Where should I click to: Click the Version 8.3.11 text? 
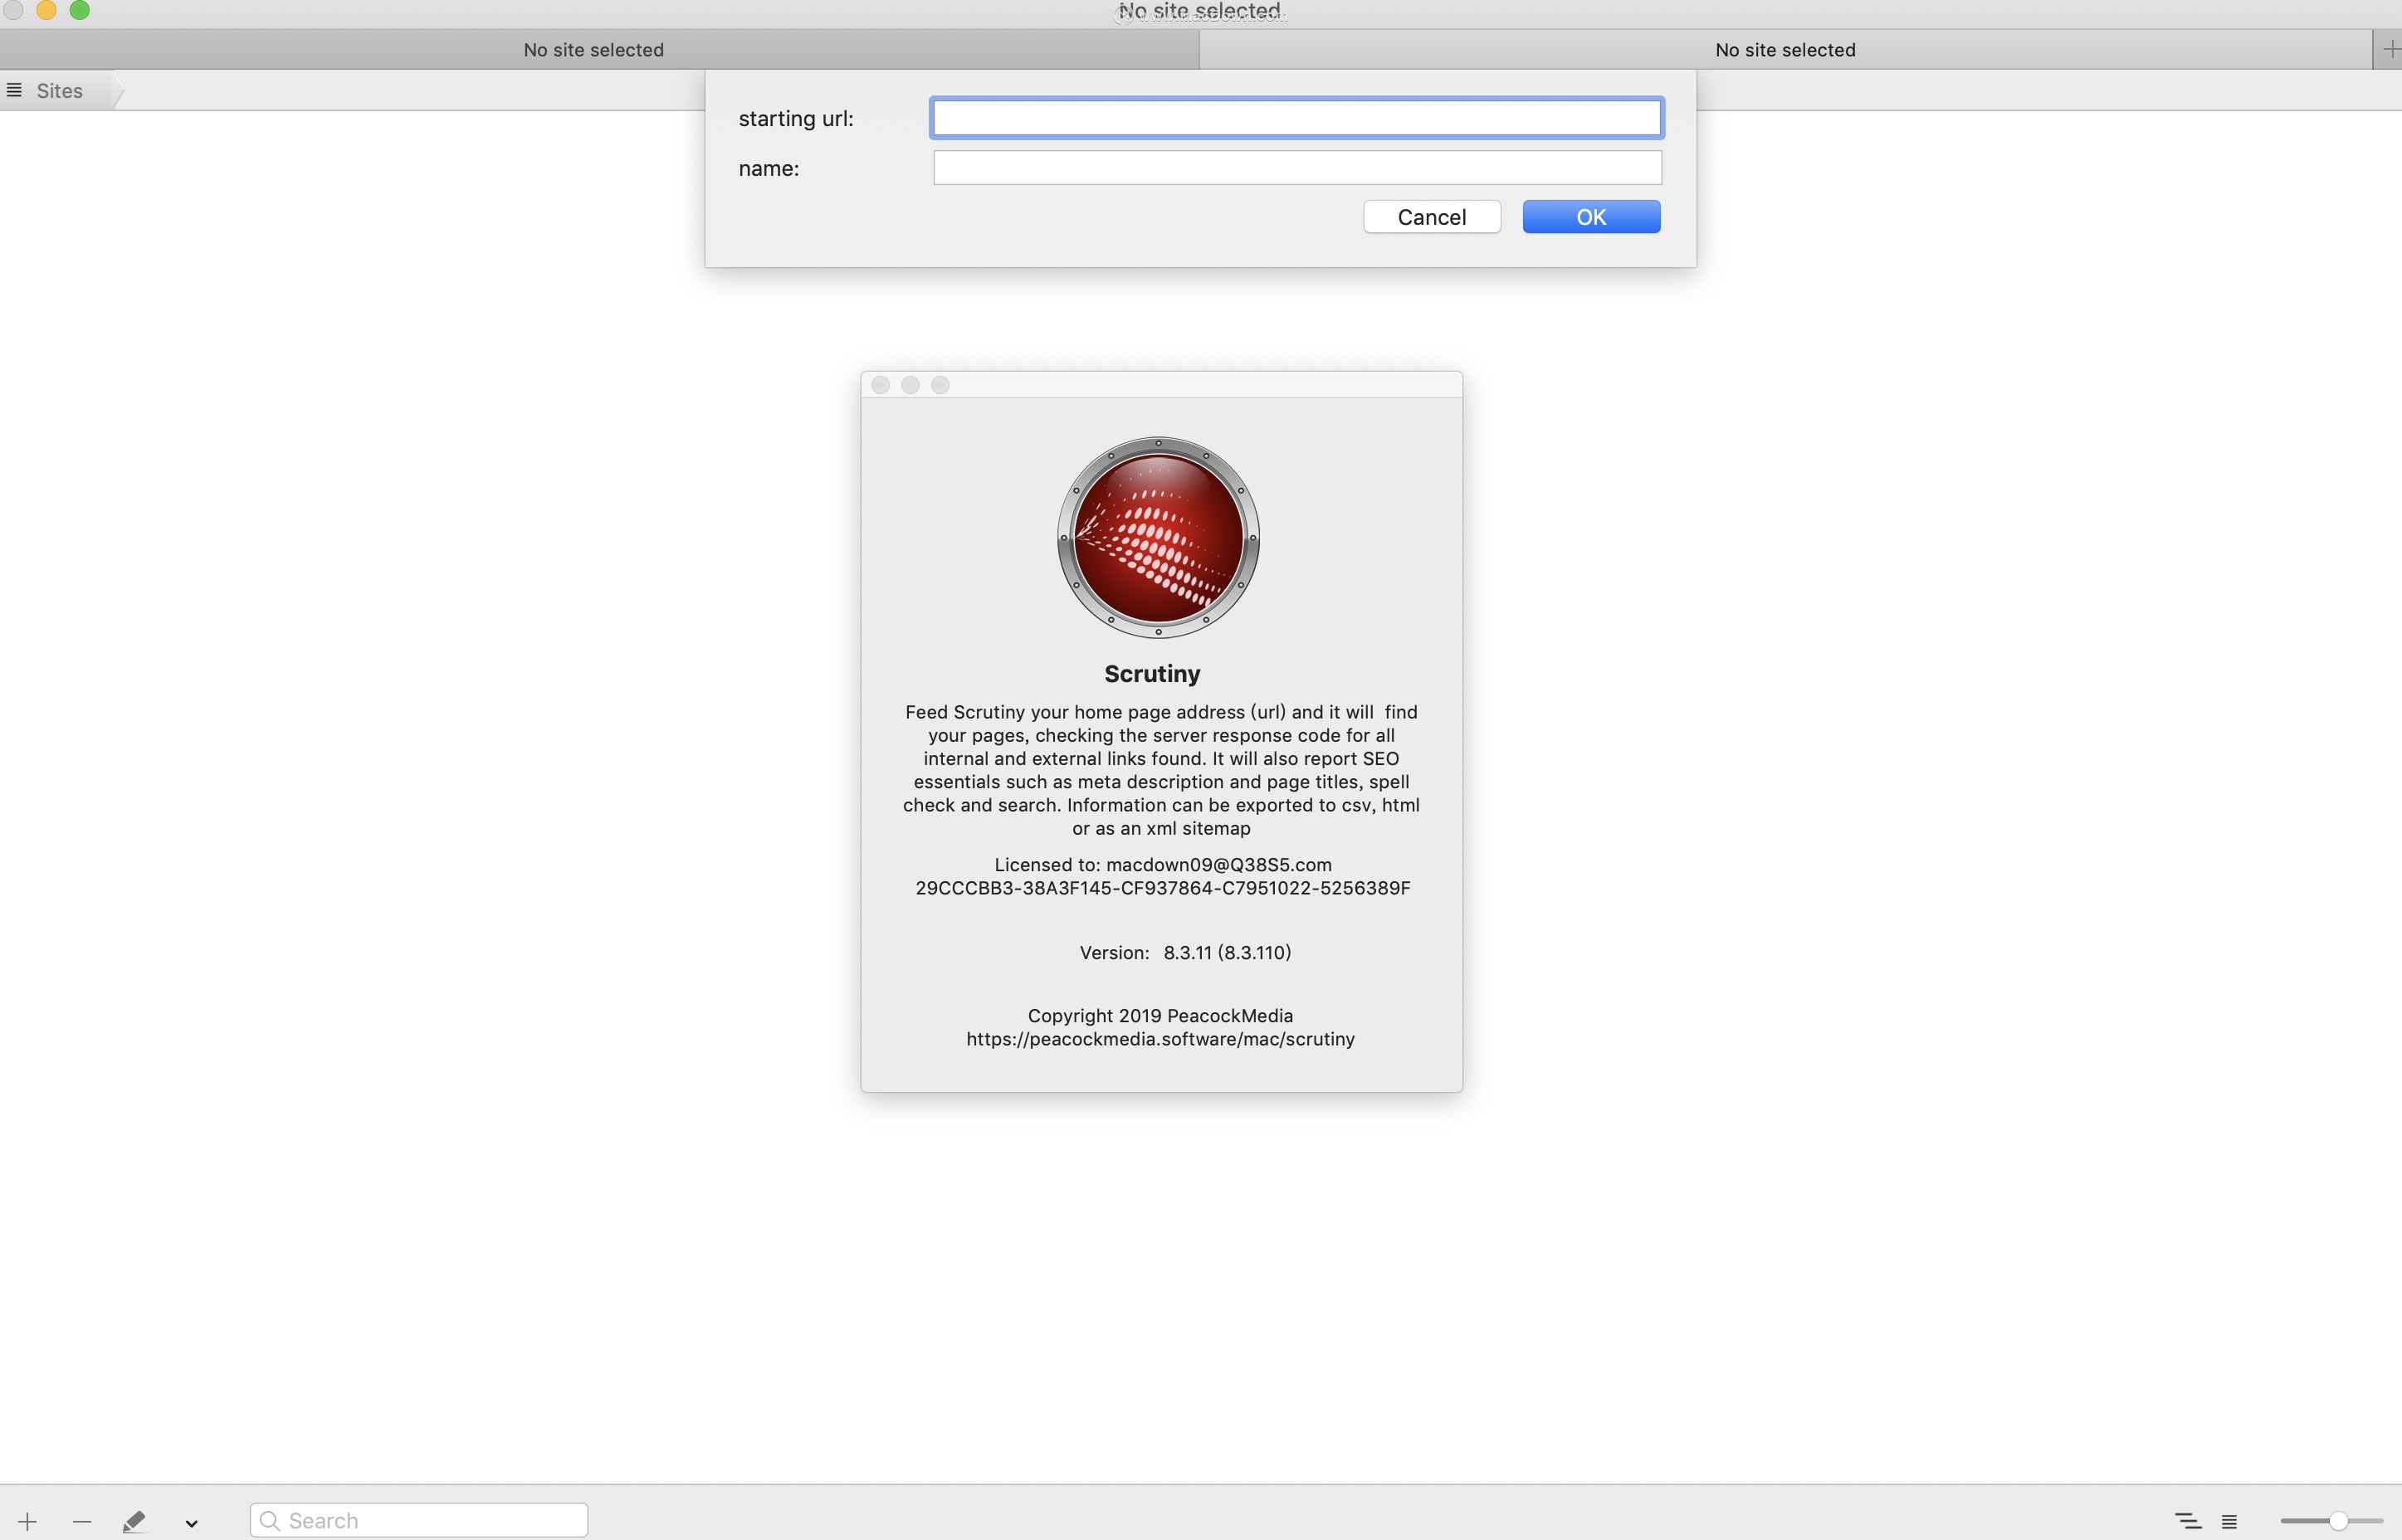pyautogui.click(x=1185, y=953)
